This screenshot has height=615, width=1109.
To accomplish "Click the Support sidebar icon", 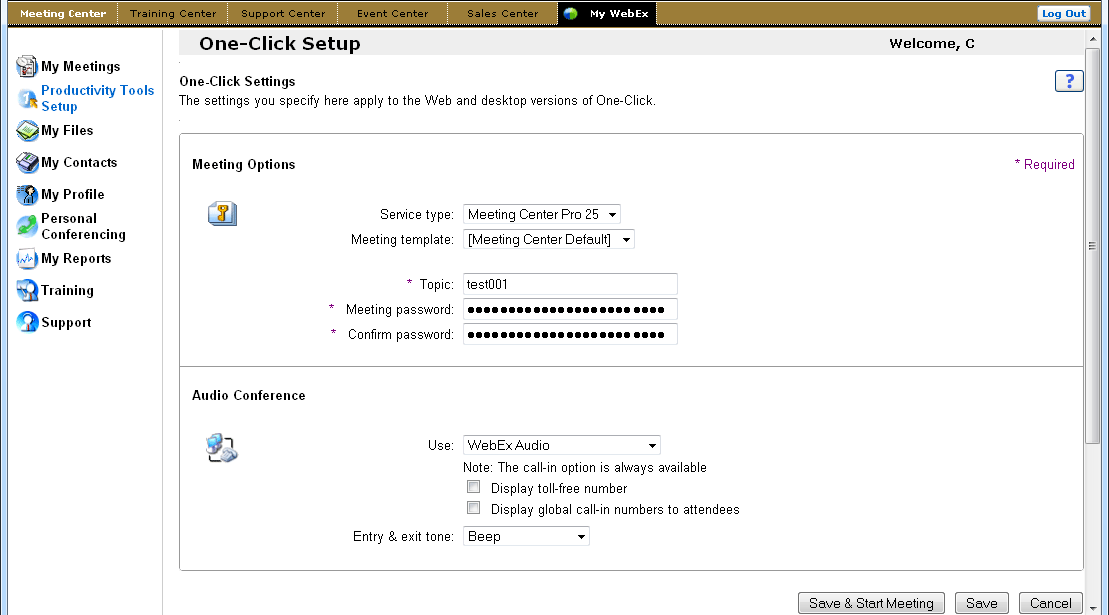I will point(27,322).
